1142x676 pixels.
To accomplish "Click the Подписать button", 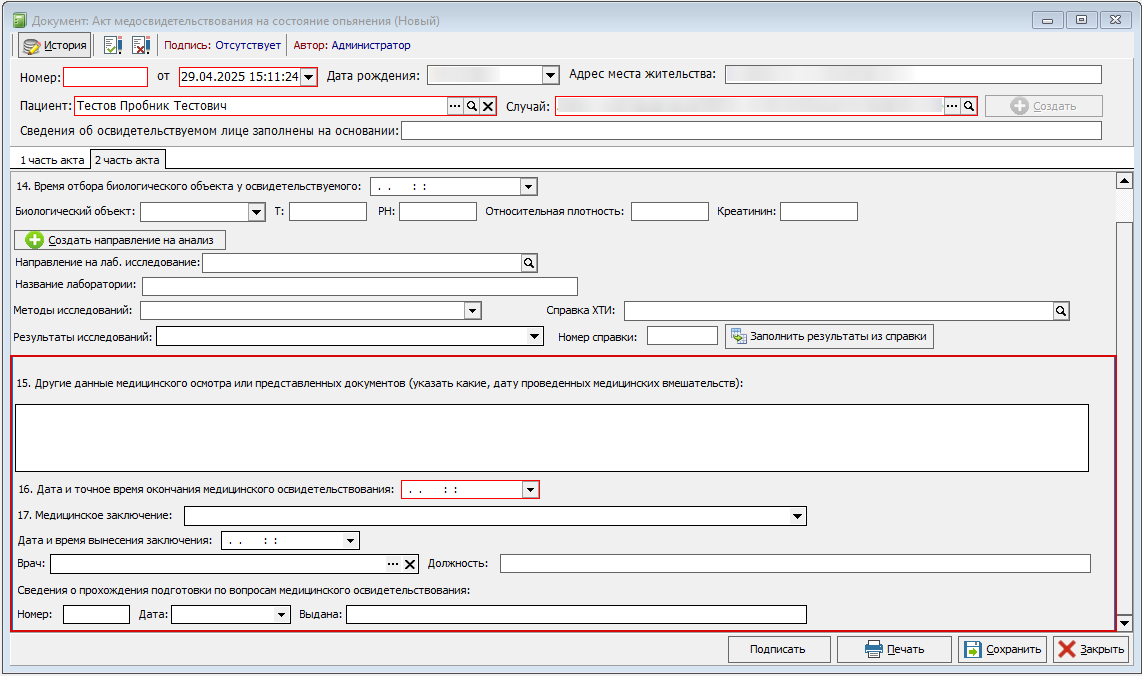I will pos(779,649).
